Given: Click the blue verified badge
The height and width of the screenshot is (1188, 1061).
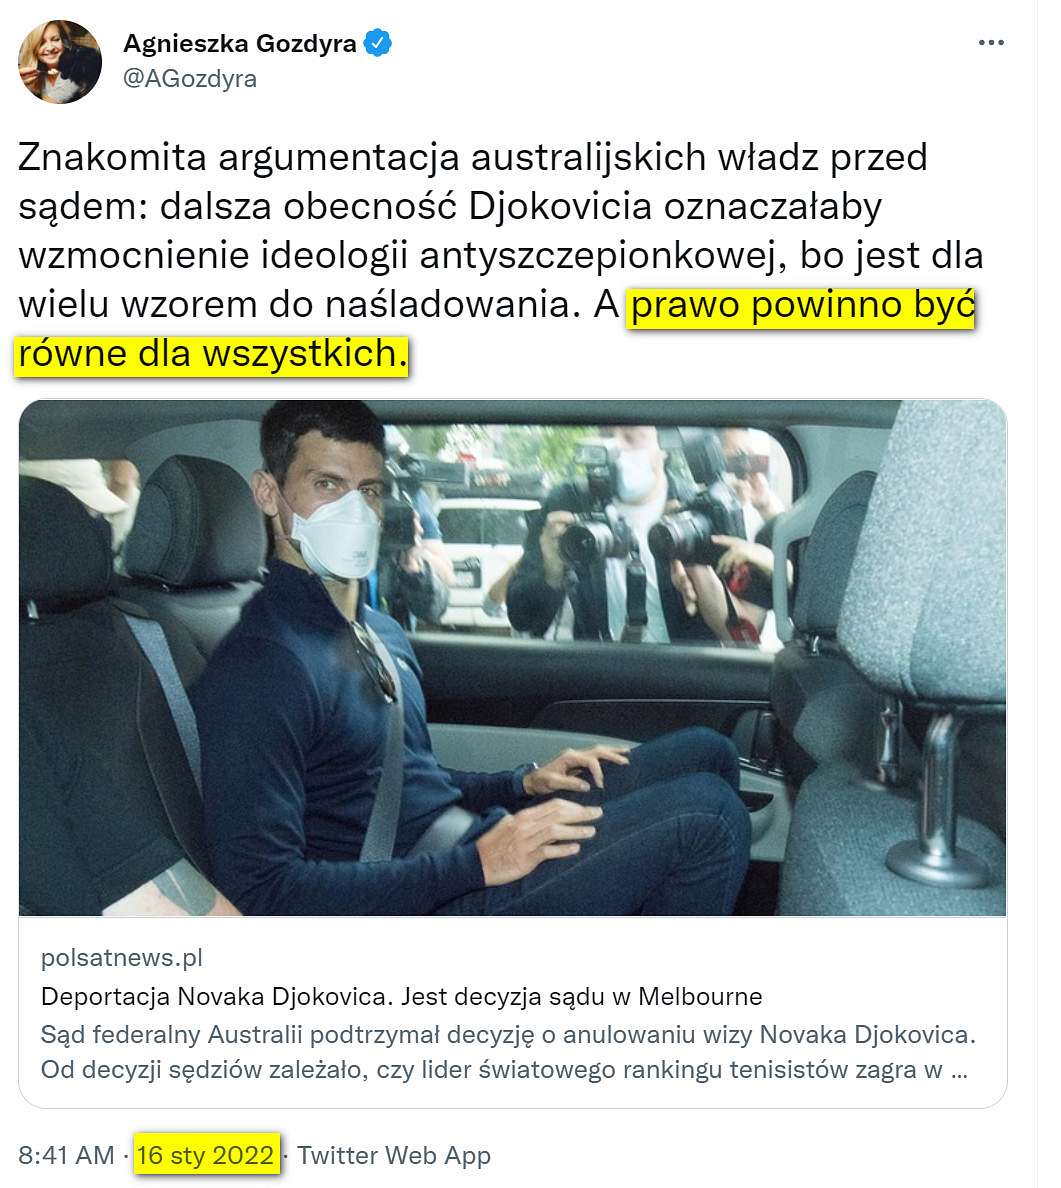Looking at the screenshot, I should click(377, 43).
